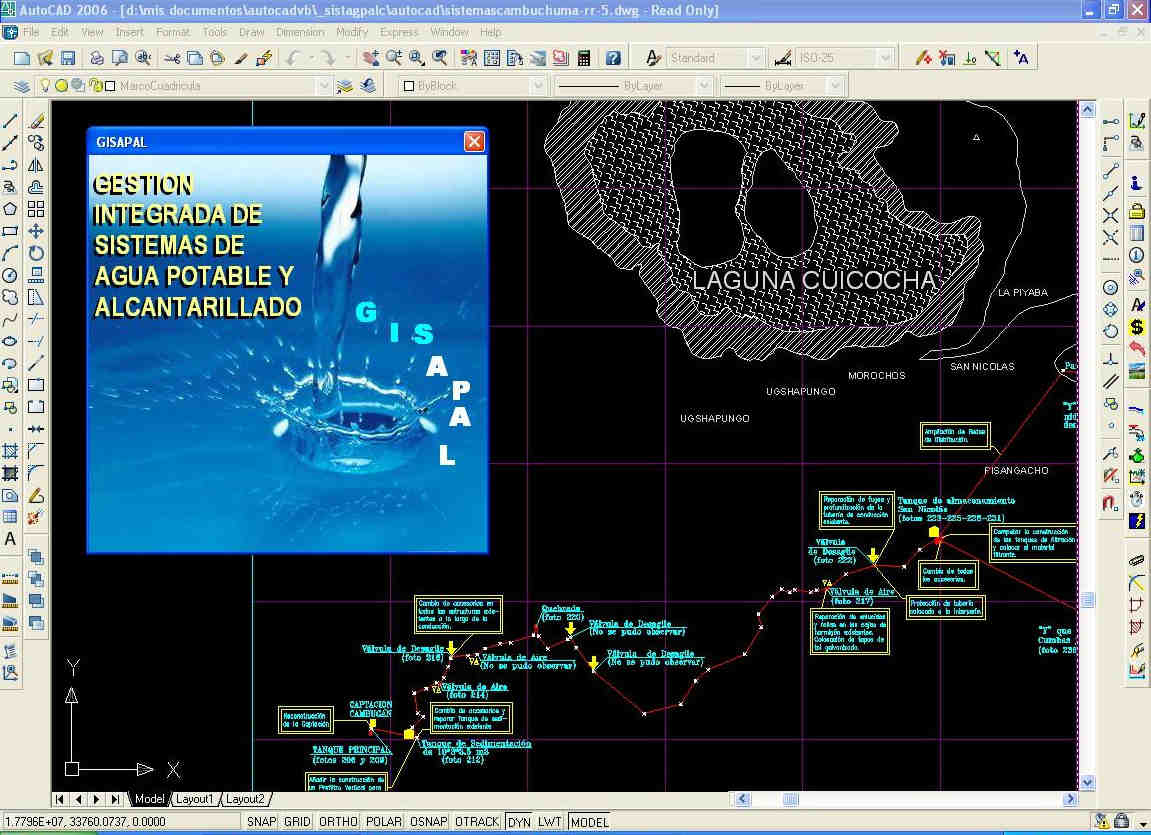Select the Line drawing tool

pyautogui.click(x=11, y=121)
